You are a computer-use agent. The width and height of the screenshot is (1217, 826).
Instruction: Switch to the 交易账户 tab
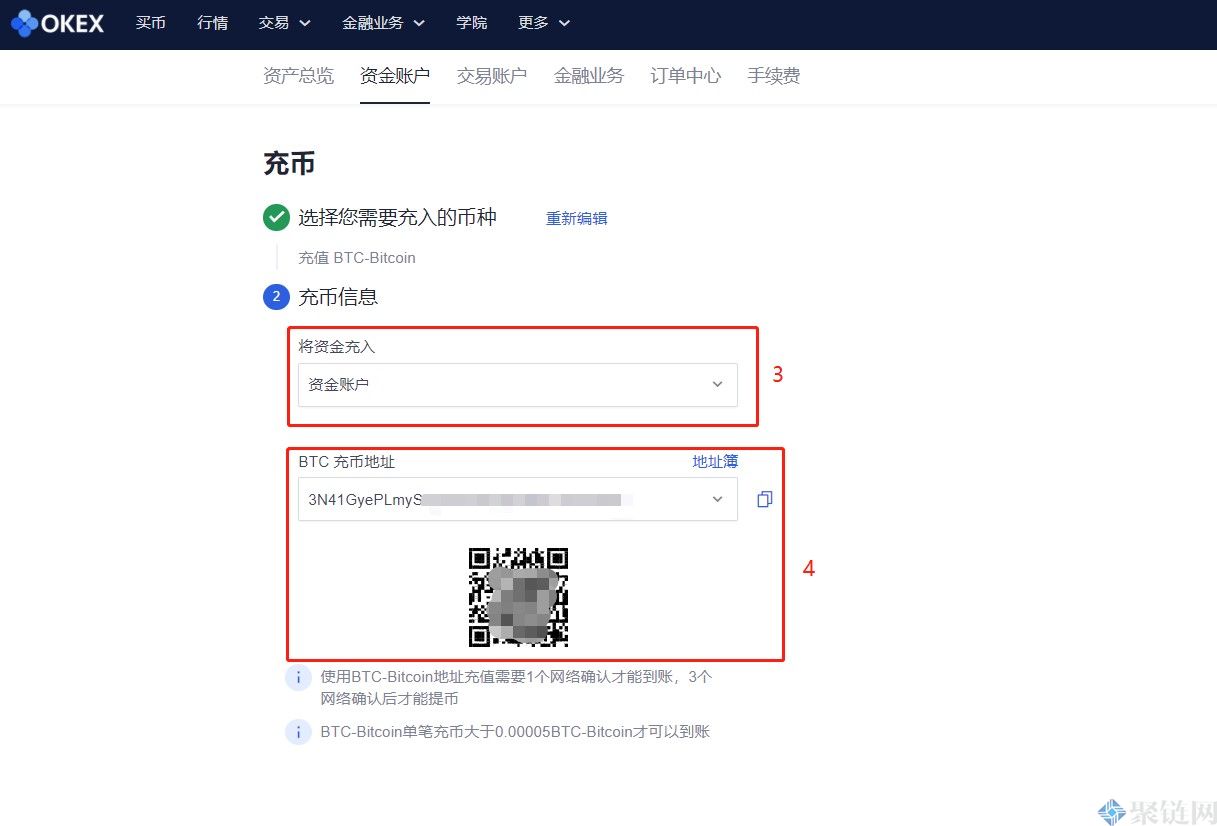click(x=492, y=76)
